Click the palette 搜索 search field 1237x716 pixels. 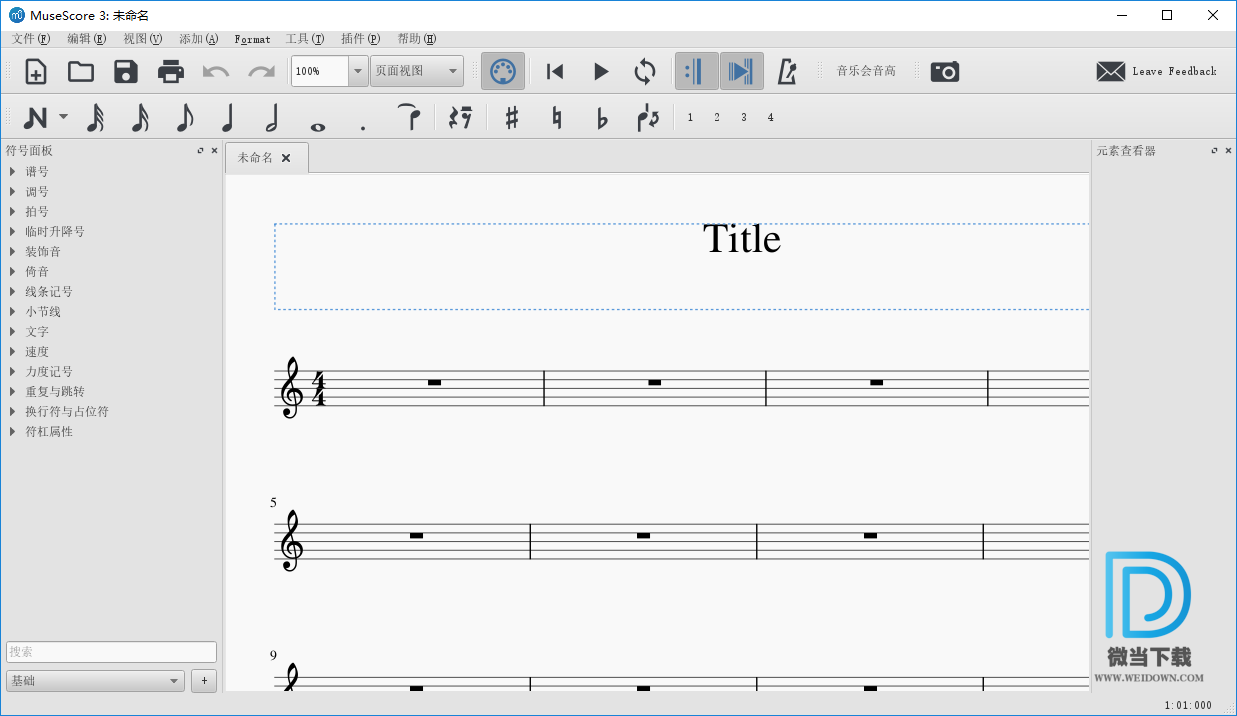tap(111, 652)
